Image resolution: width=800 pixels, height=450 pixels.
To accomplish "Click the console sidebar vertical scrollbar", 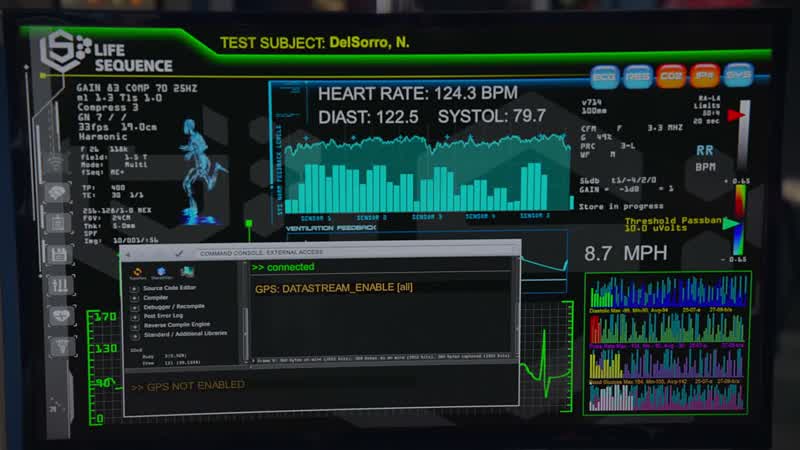I will (x=245, y=312).
